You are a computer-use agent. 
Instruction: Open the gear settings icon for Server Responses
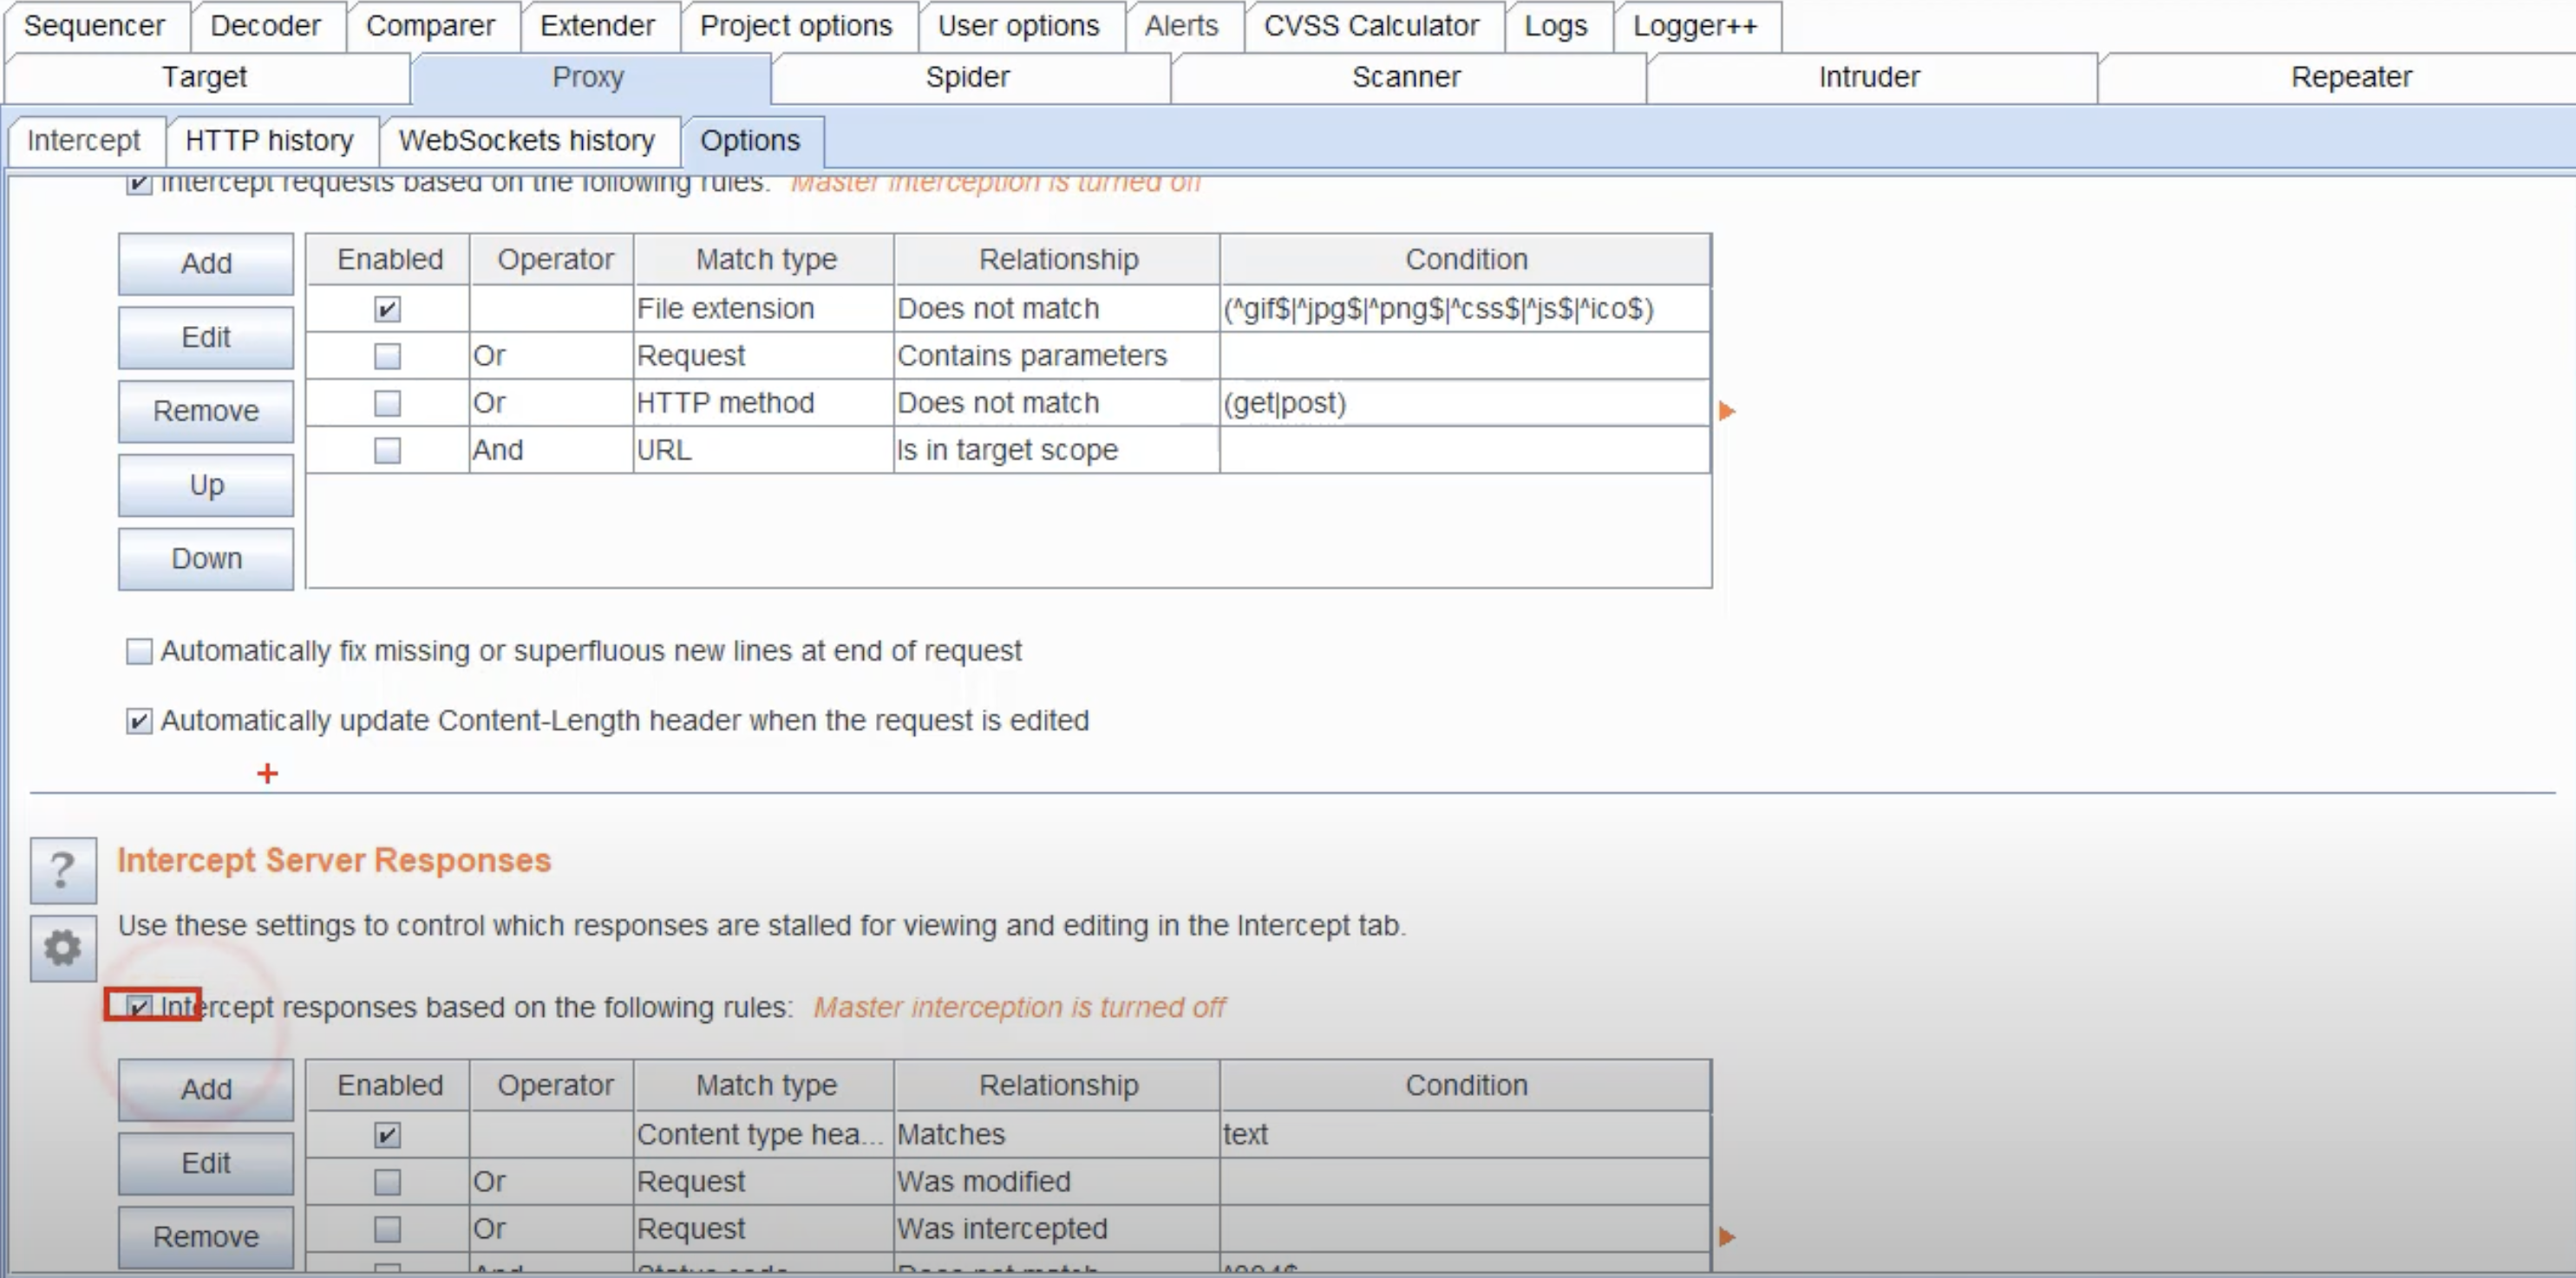62,947
